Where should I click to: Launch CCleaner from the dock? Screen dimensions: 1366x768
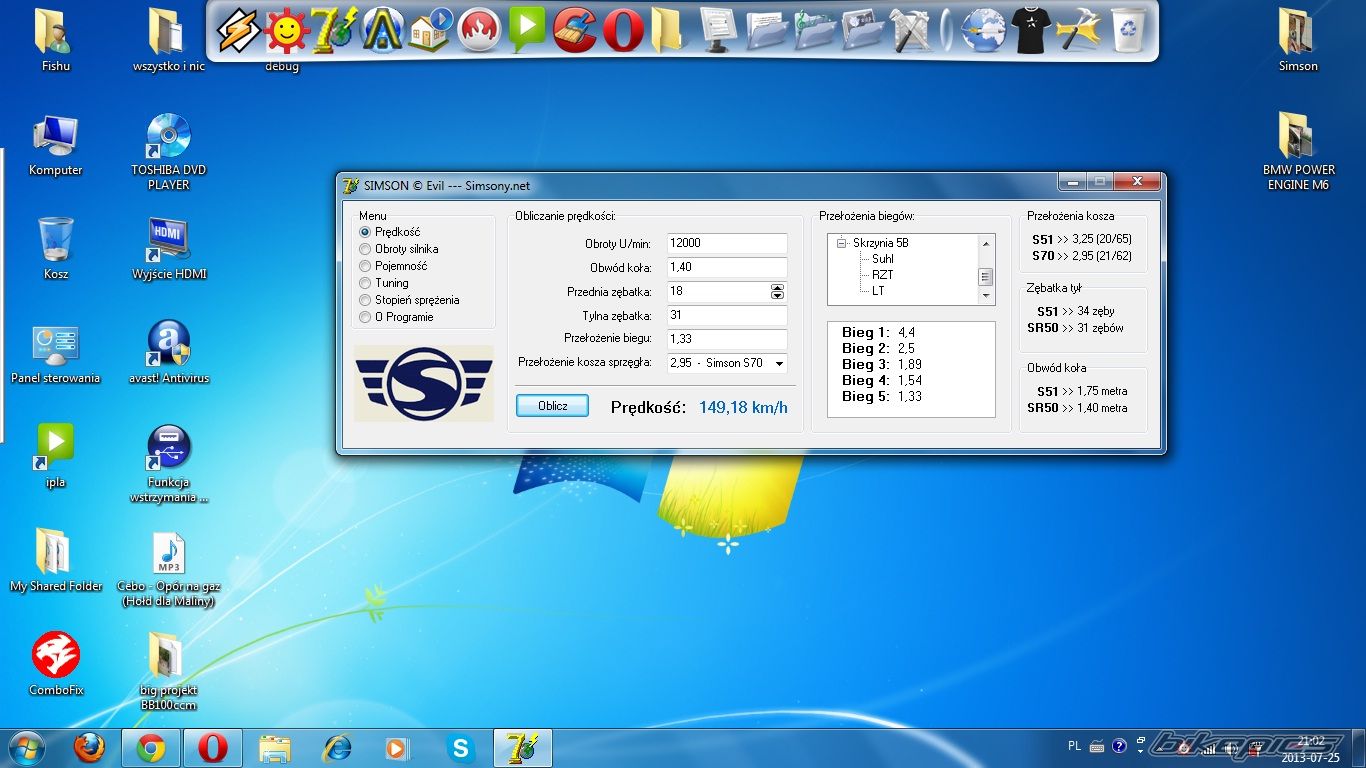coord(575,30)
